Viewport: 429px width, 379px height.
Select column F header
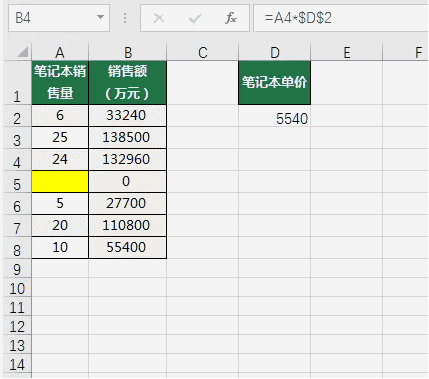click(x=406, y=52)
